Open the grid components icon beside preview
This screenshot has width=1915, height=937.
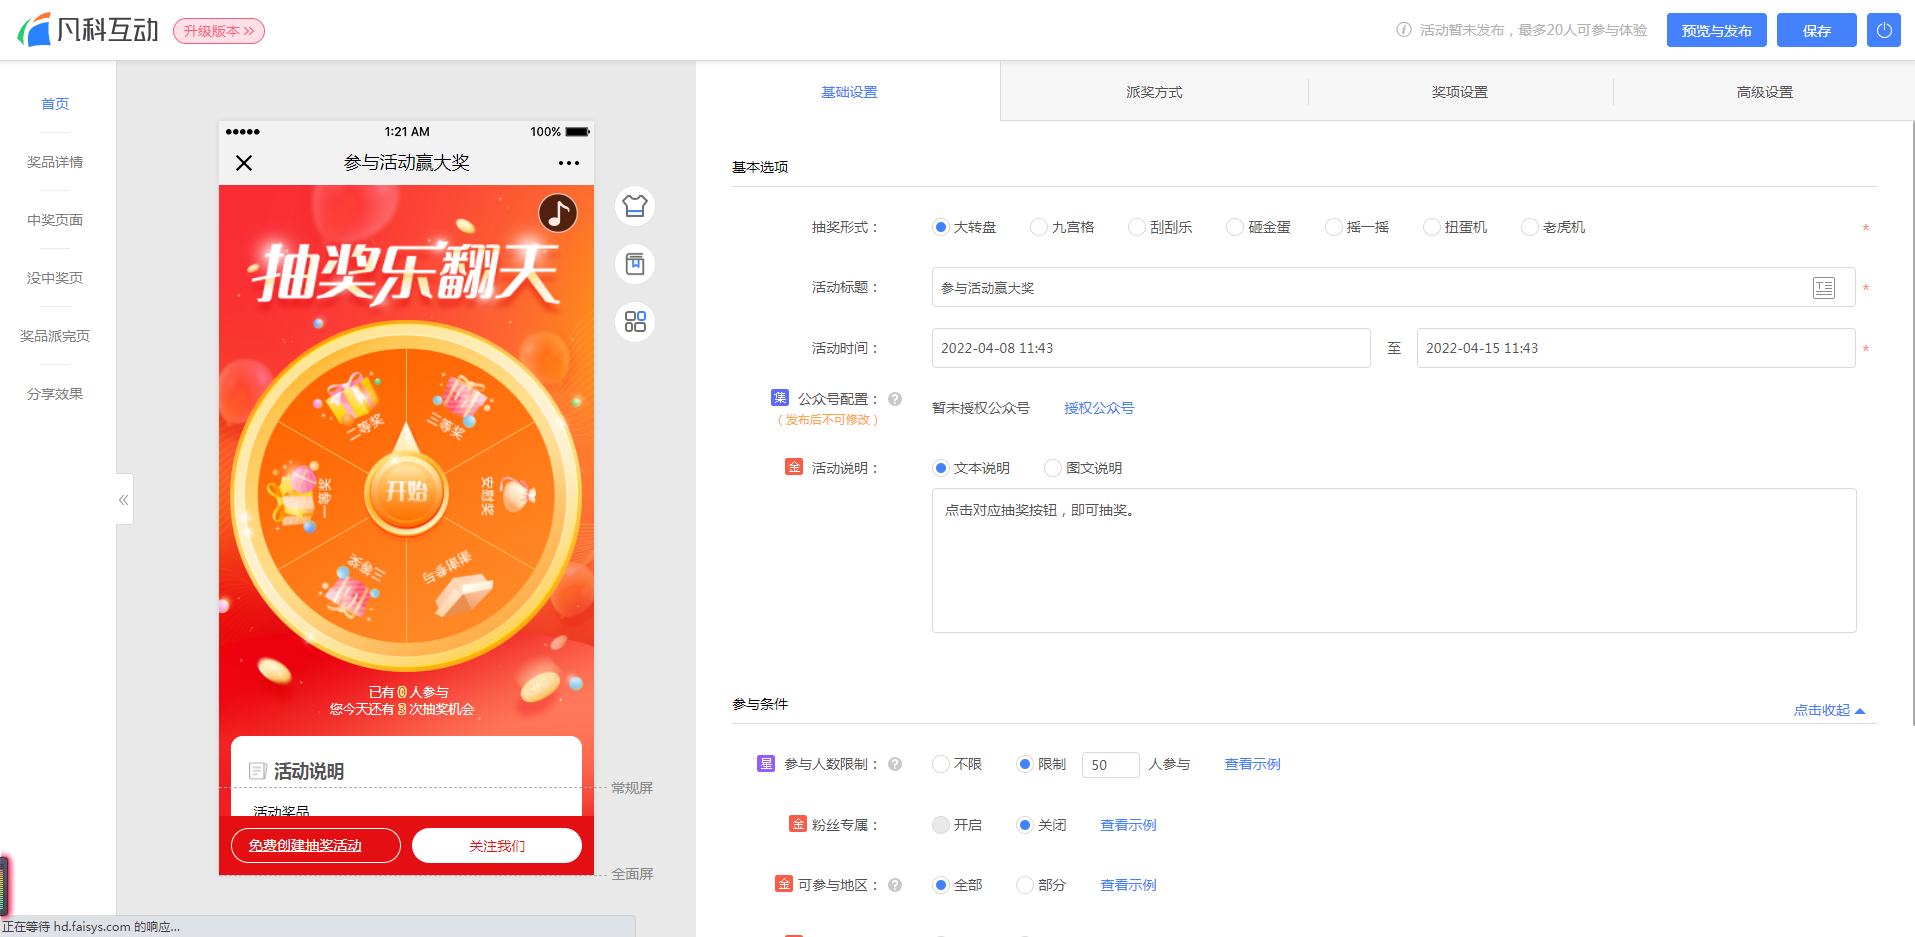635,322
